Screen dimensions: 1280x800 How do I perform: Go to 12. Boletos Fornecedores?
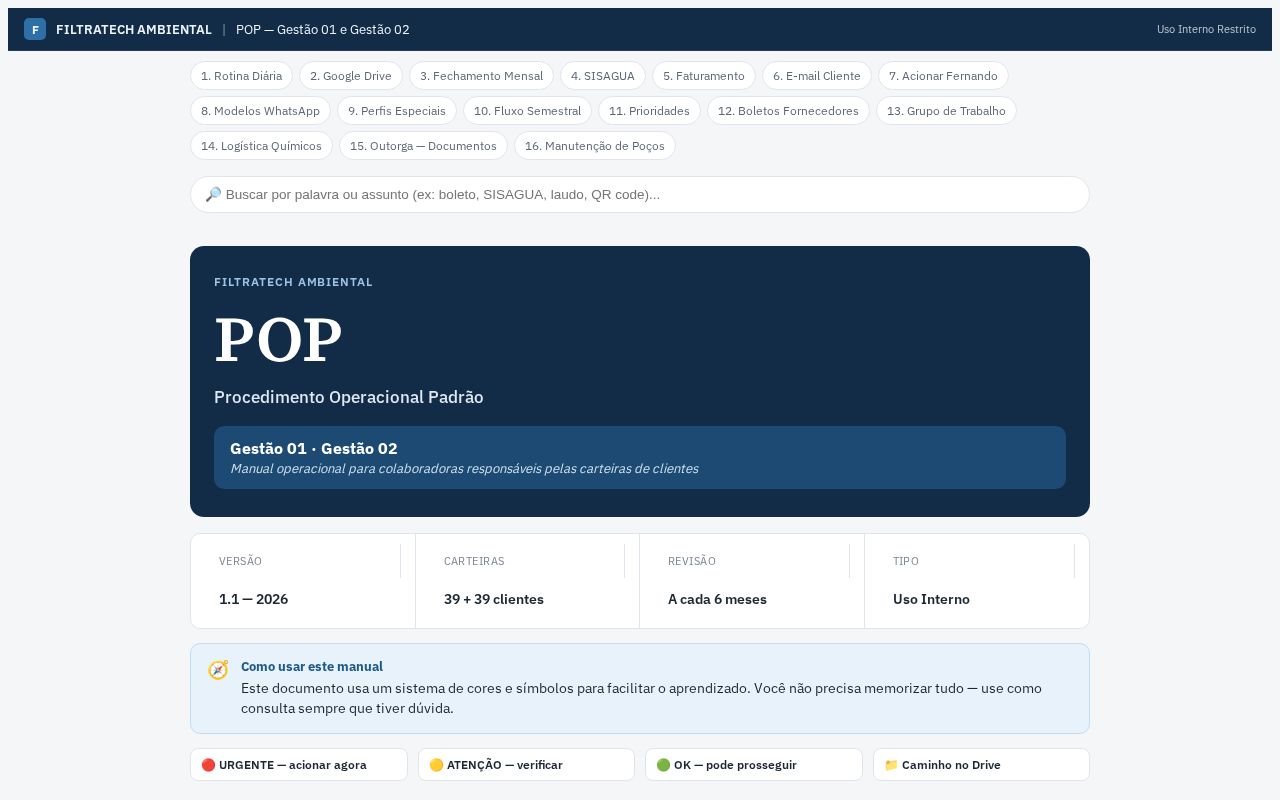pyautogui.click(x=788, y=111)
